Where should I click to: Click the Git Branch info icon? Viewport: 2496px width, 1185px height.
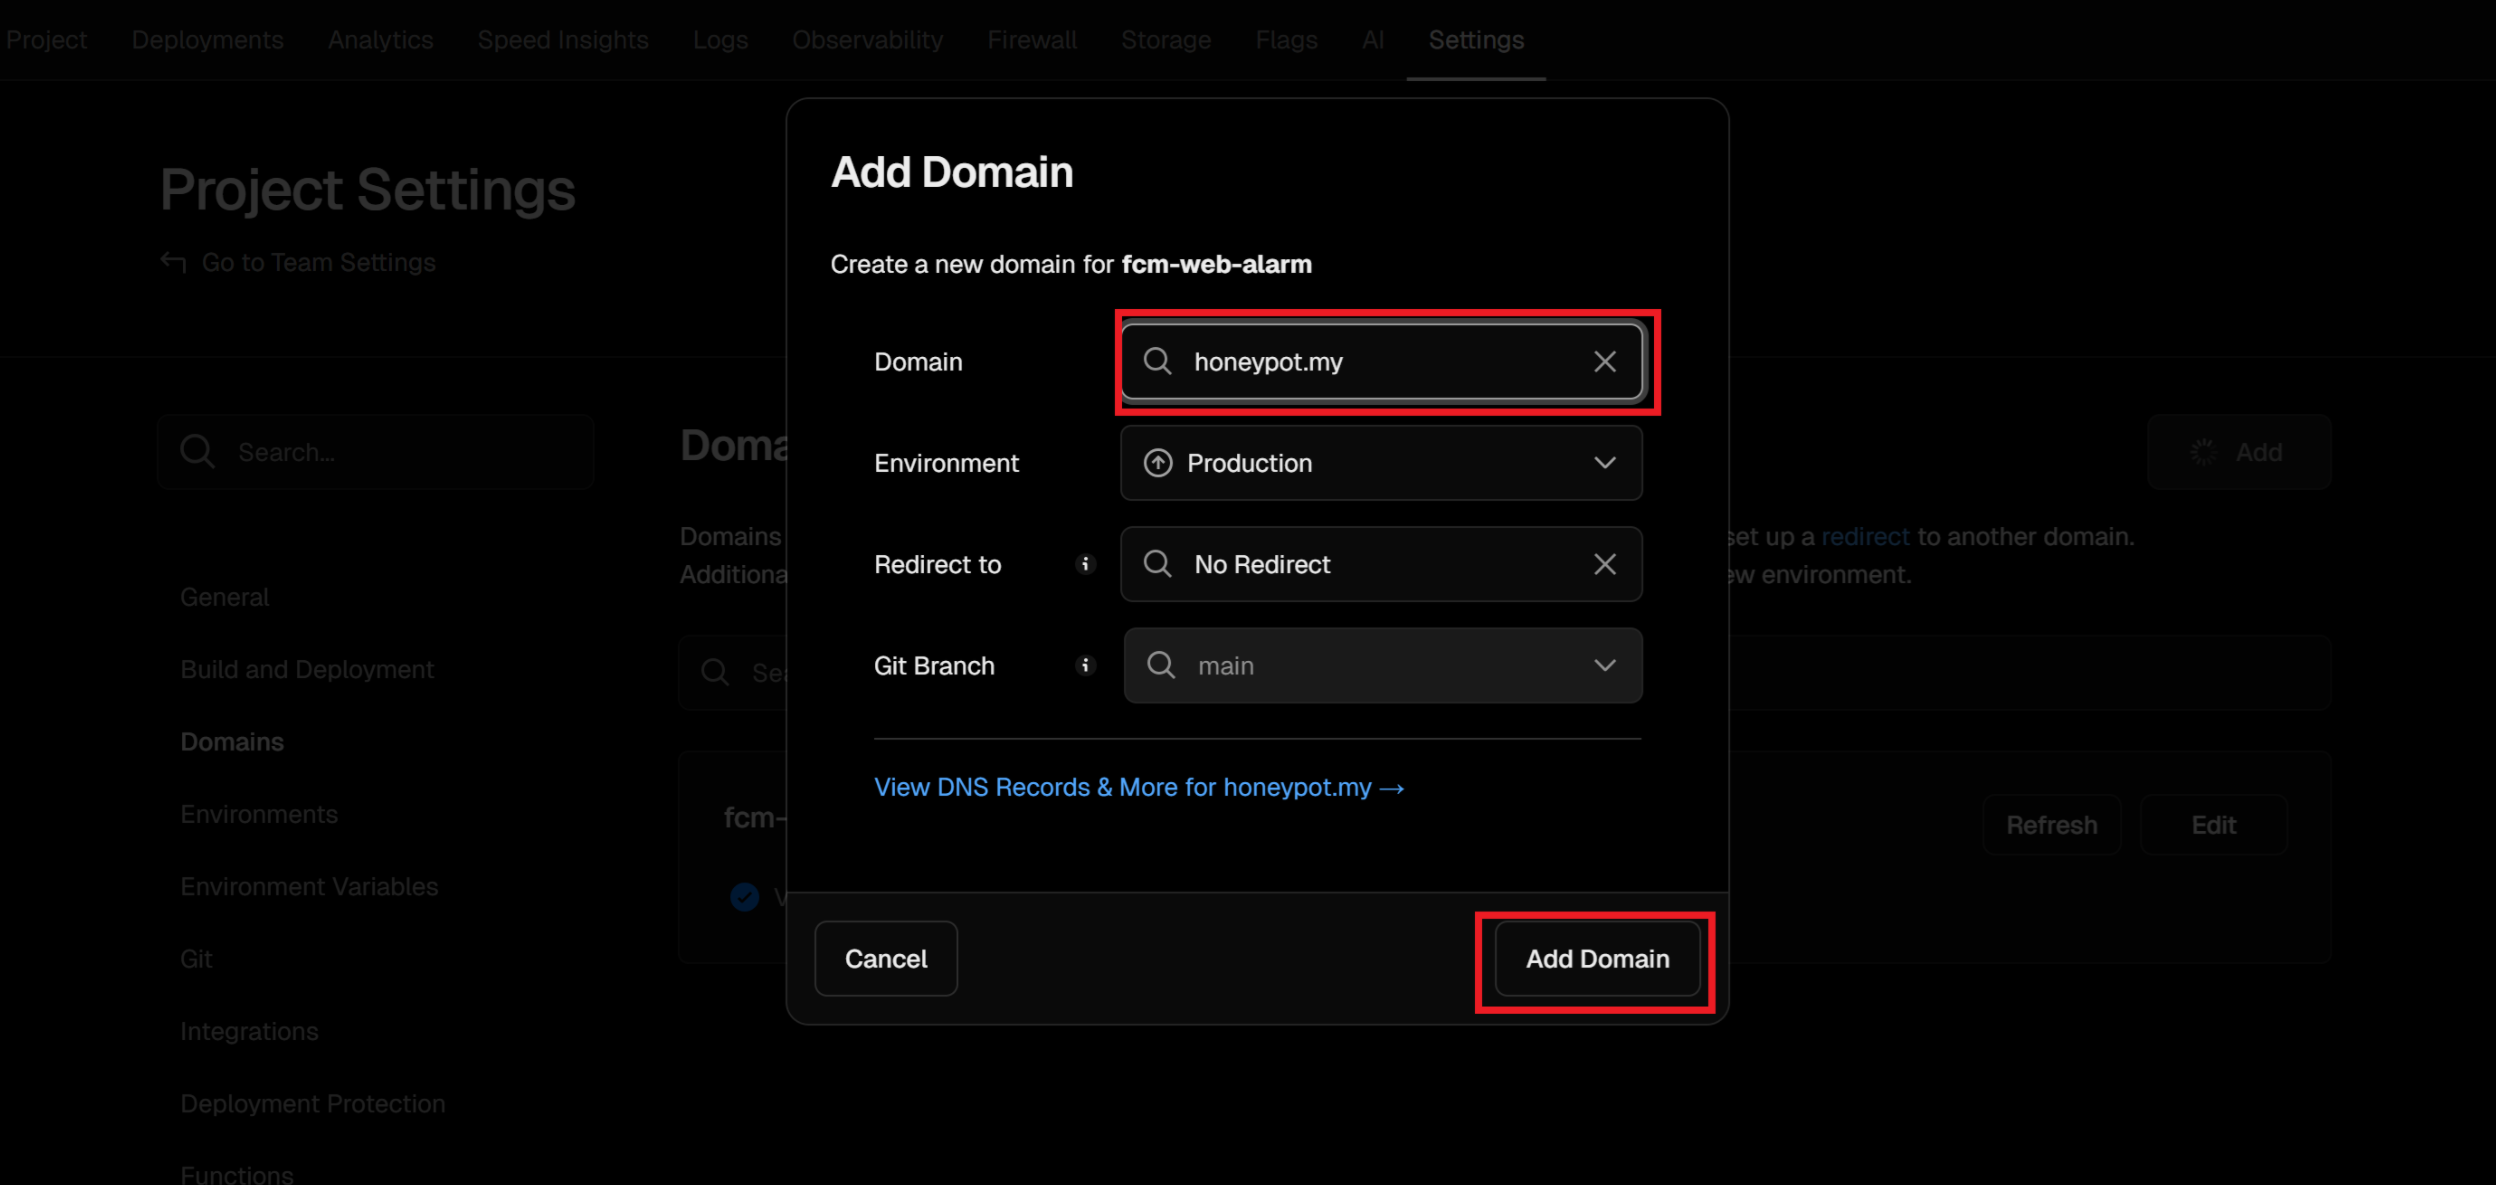pyautogui.click(x=1085, y=665)
